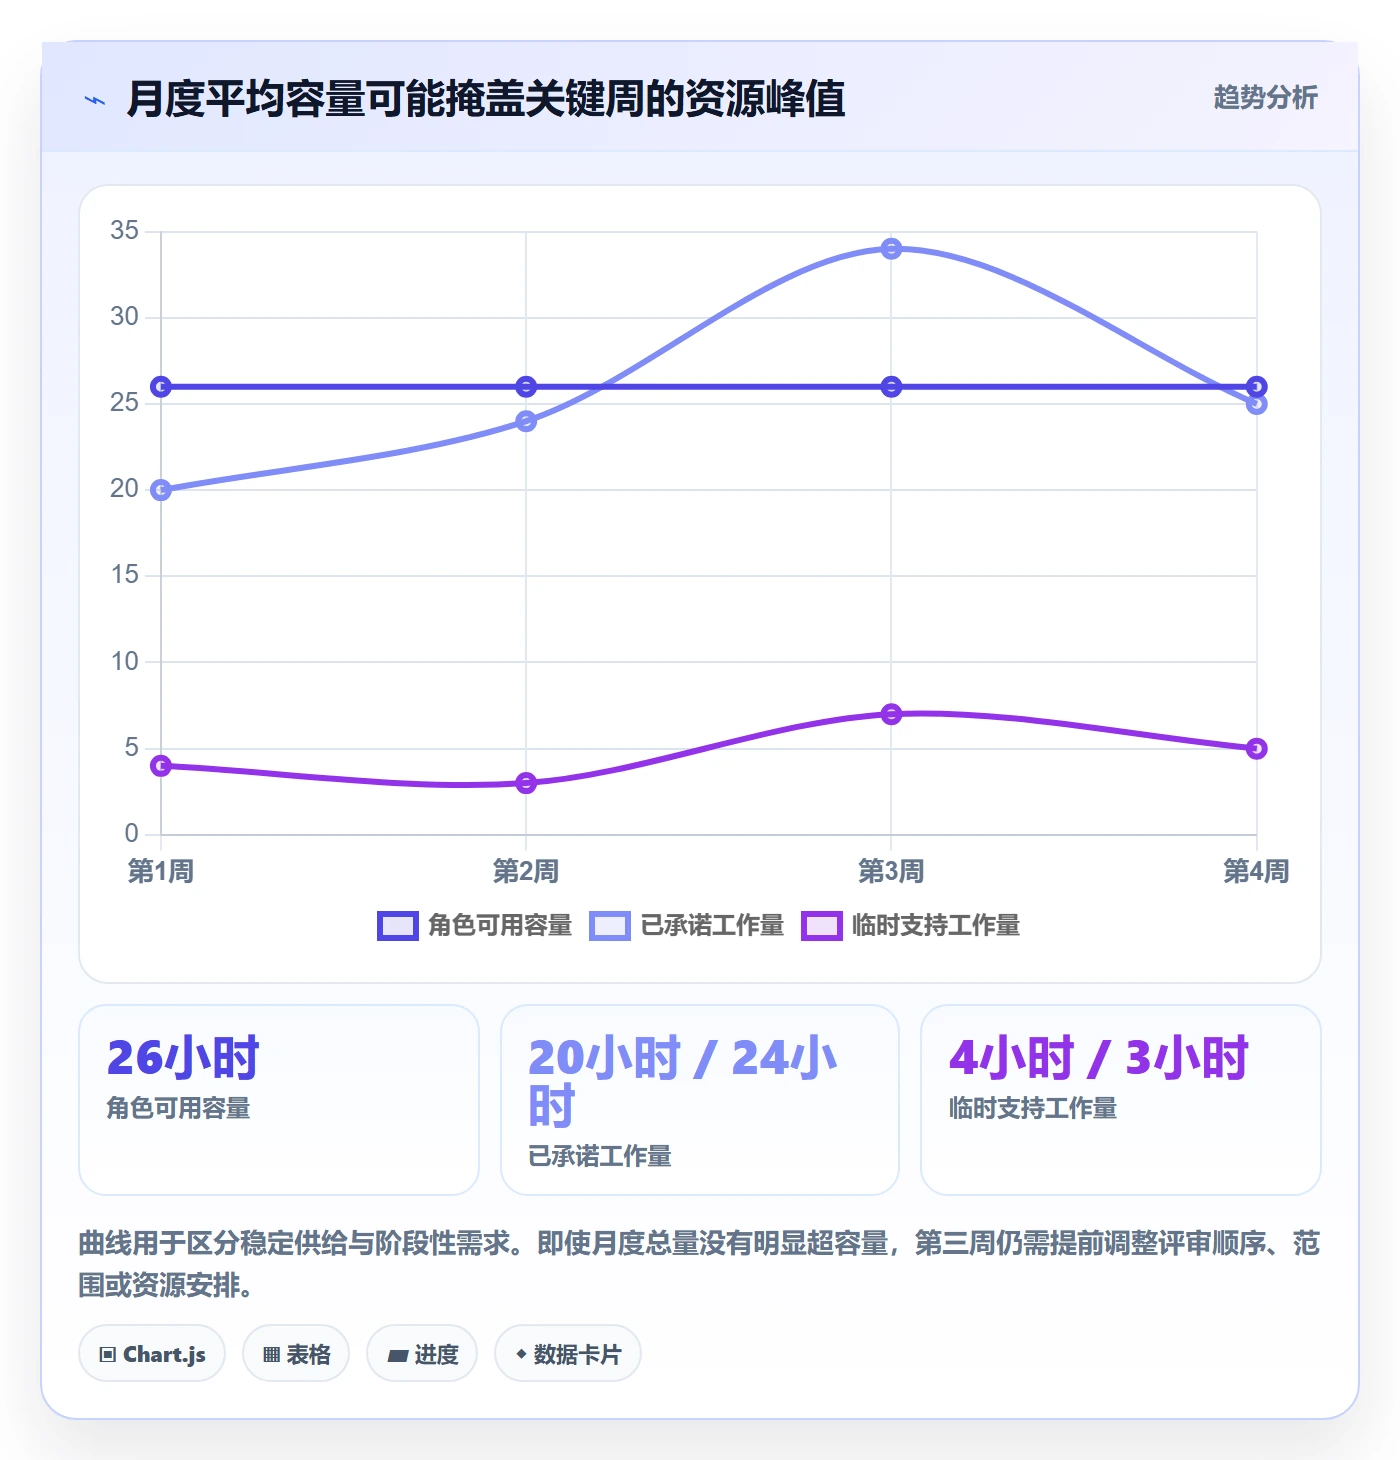The width and height of the screenshot is (1400, 1460).
Task: Select the 表格 tag
Action: (296, 1354)
